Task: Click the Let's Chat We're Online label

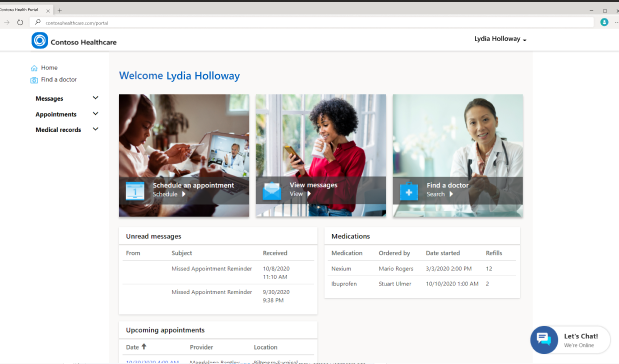Action: (x=581, y=340)
